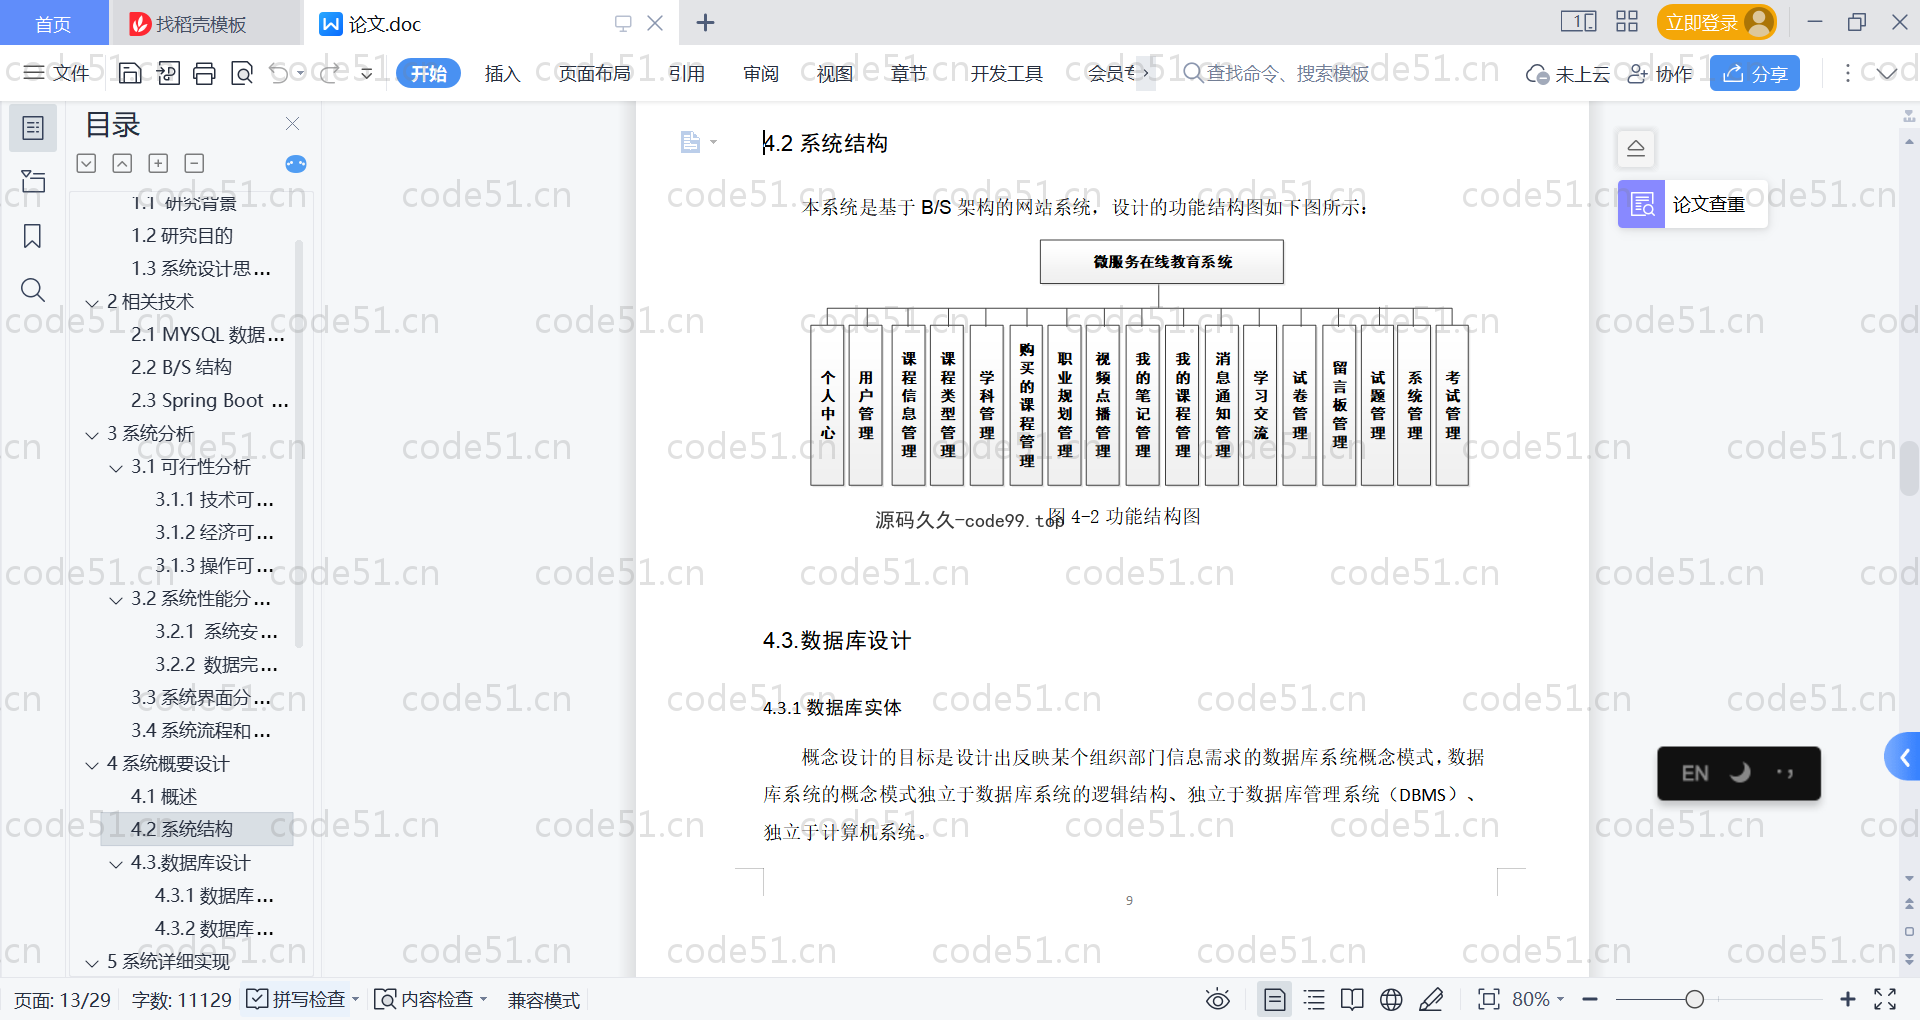Click the fit page zoom icon

[1489, 999]
